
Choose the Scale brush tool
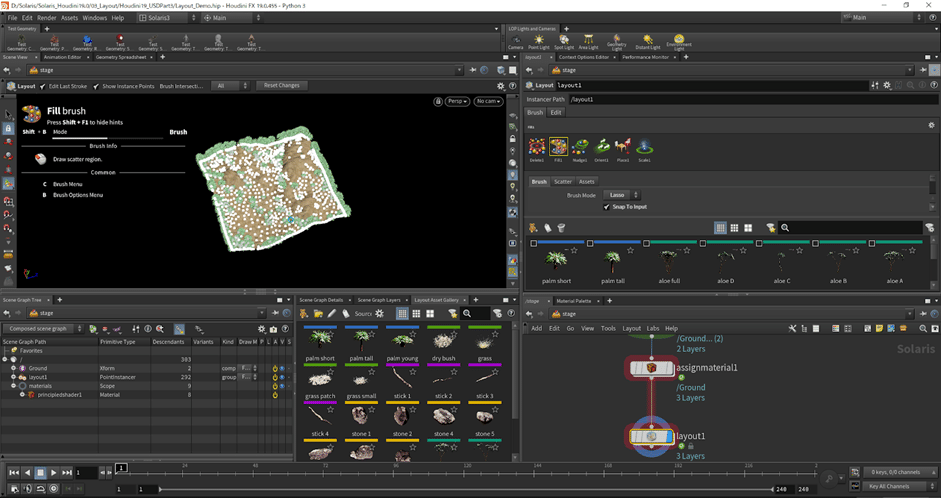[x=644, y=147]
